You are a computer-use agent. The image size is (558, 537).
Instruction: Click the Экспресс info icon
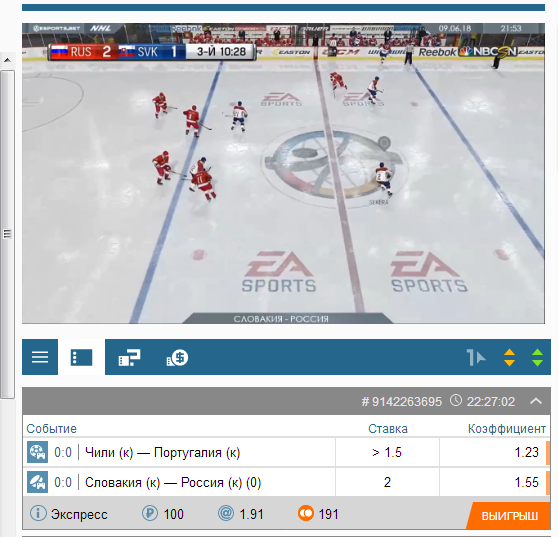(38, 514)
